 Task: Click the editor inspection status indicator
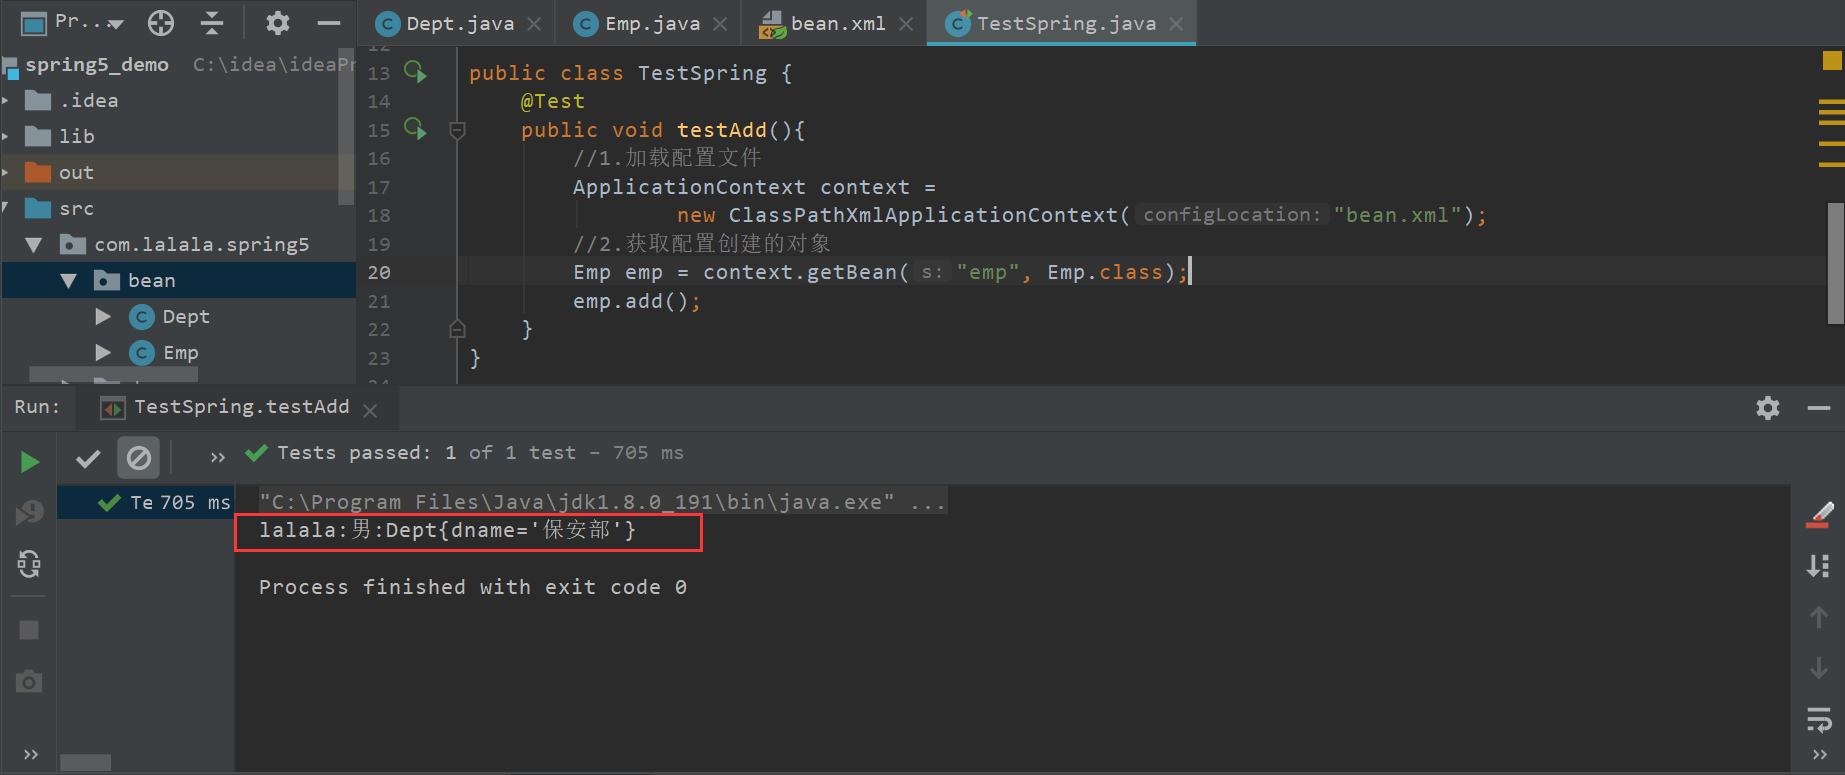click(1832, 61)
